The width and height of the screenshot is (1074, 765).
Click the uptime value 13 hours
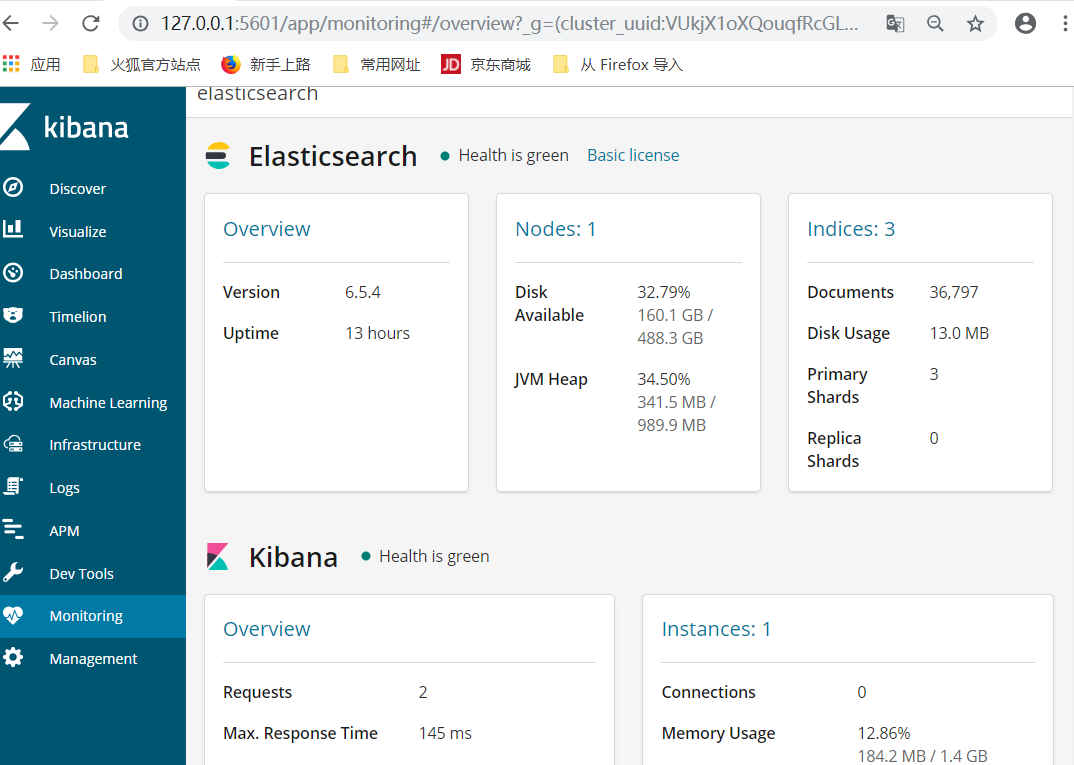377,333
